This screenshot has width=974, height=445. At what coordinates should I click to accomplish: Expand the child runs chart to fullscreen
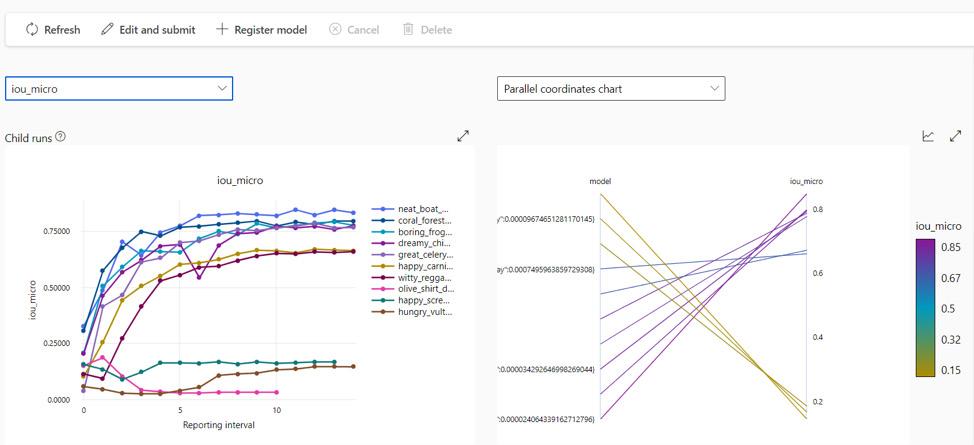click(x=463, y=136)
